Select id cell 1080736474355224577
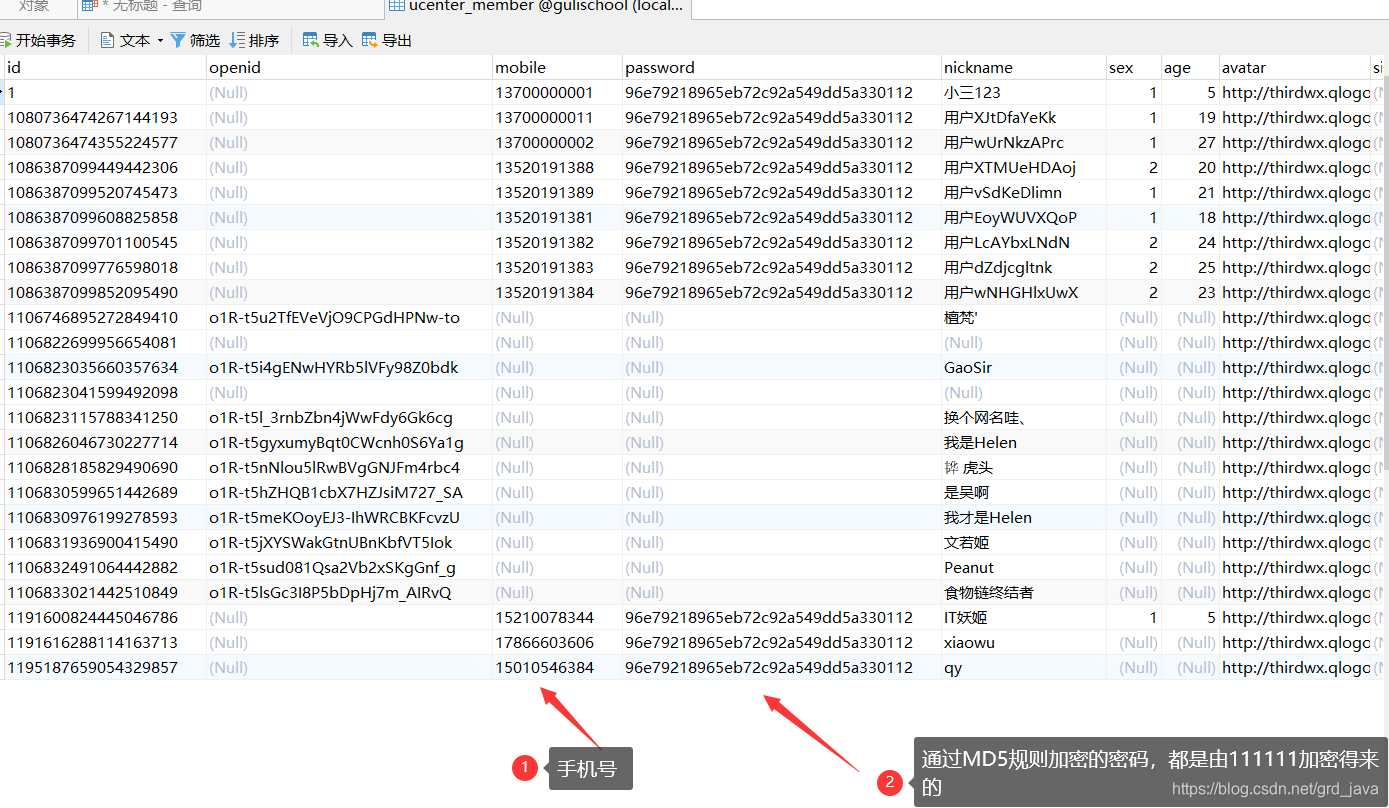 click(x=105, y=143)
